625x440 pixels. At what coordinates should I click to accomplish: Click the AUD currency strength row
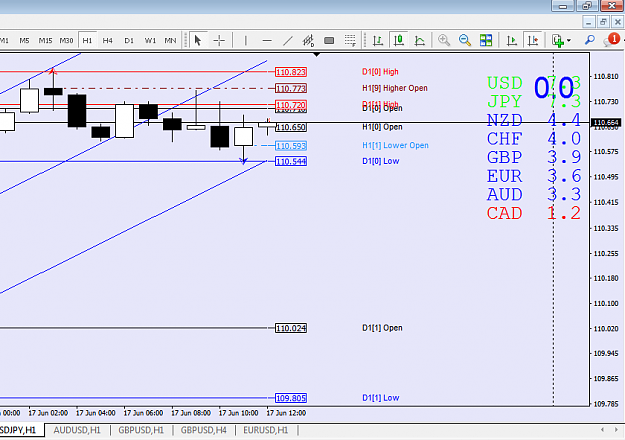coord(534,194)
